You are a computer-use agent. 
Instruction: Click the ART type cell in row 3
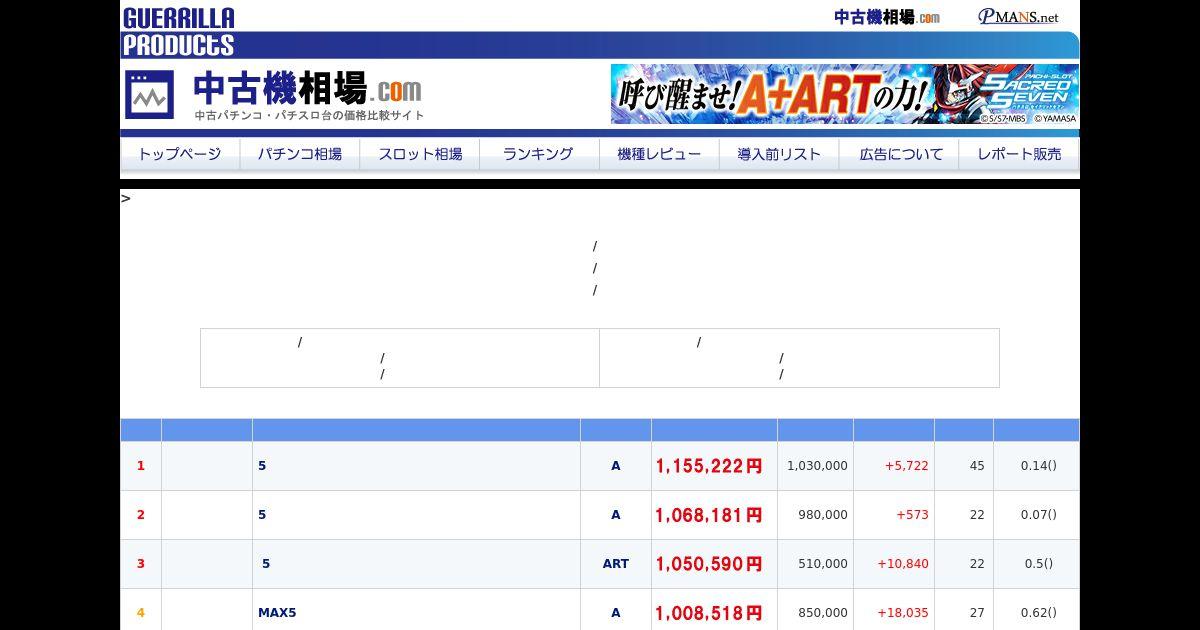pos(616,564)
